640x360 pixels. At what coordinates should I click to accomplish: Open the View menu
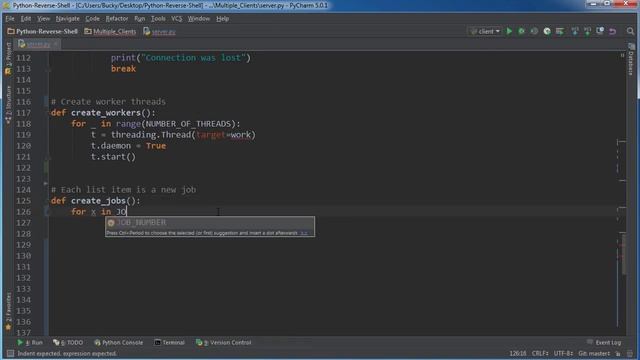tap(43, 19)
